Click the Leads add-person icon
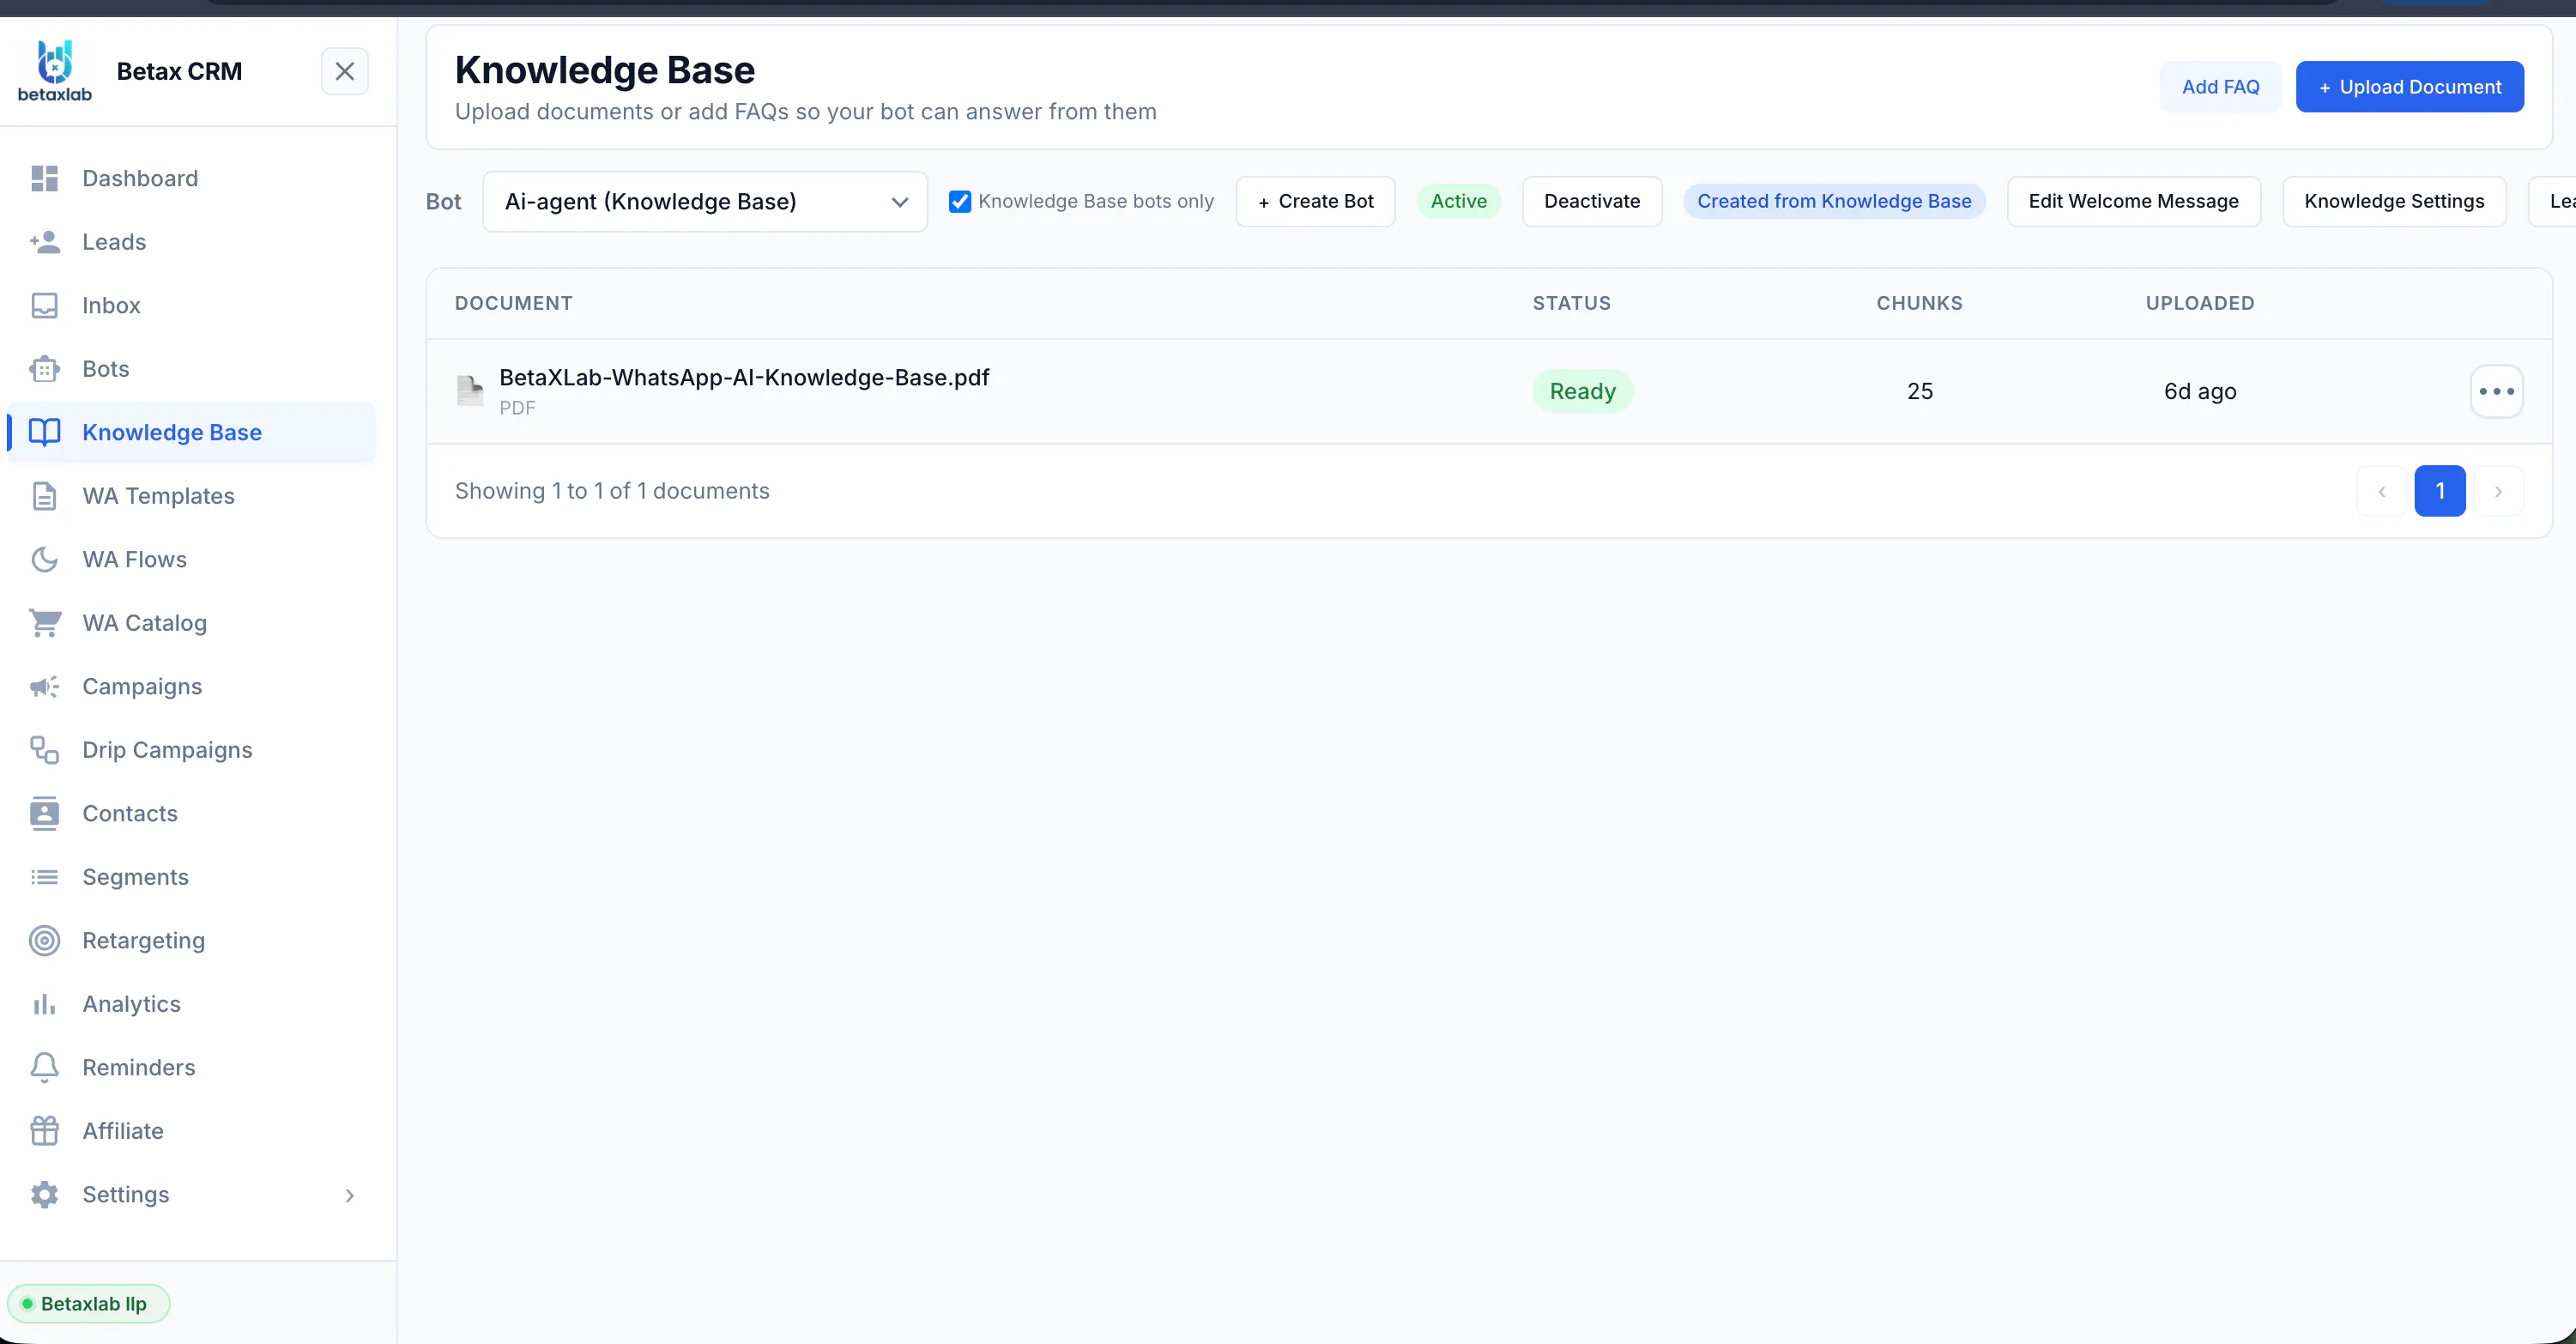This screenshot has height=1344, width=2576. pyautogui.click(x=44, y=242)
